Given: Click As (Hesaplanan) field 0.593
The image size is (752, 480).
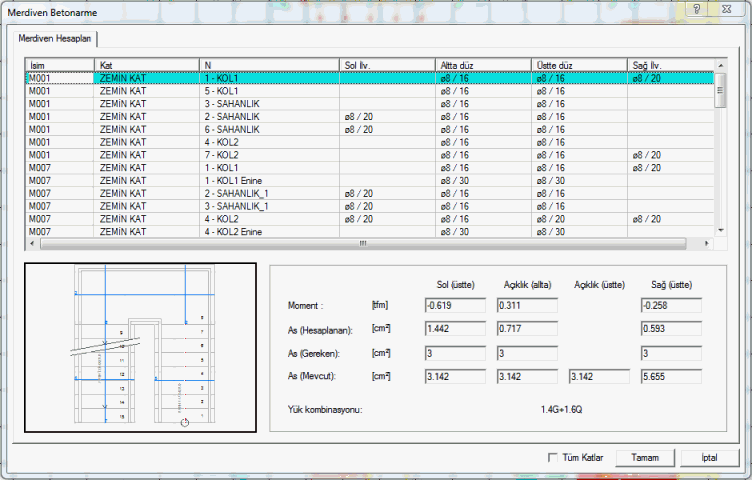Looking at the screenshot, I should 671,328.
